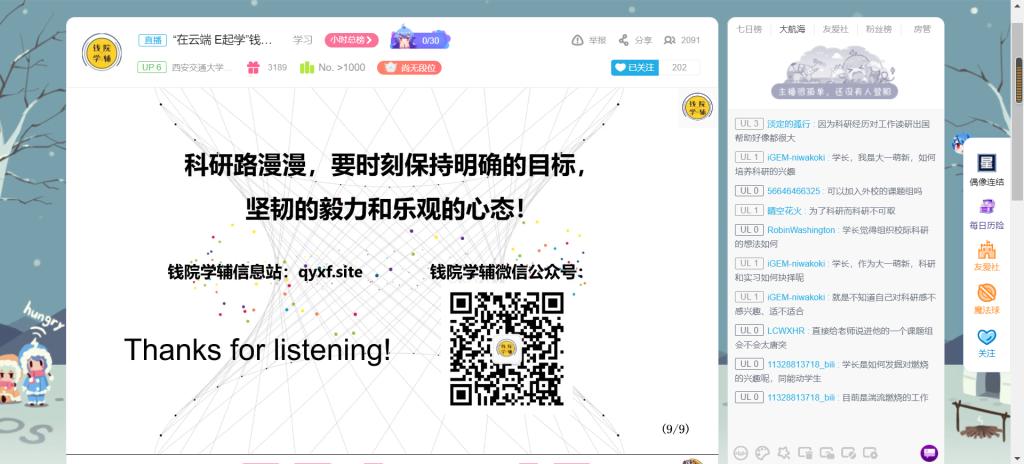Open username RobinWashington in chat
The height and width of the screenshot is (464, 1024).
click(801, 230)
